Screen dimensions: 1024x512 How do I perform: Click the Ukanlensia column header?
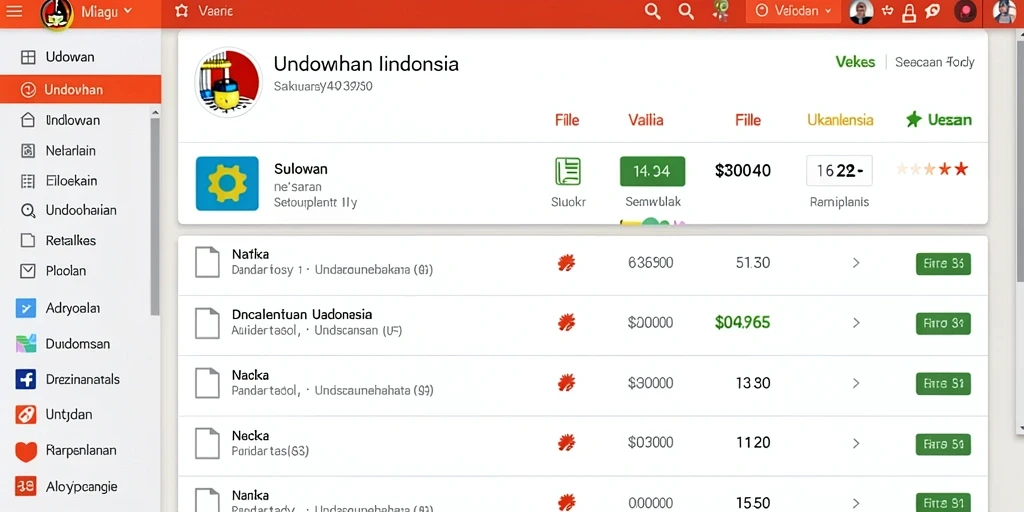(x=840, y=120)
